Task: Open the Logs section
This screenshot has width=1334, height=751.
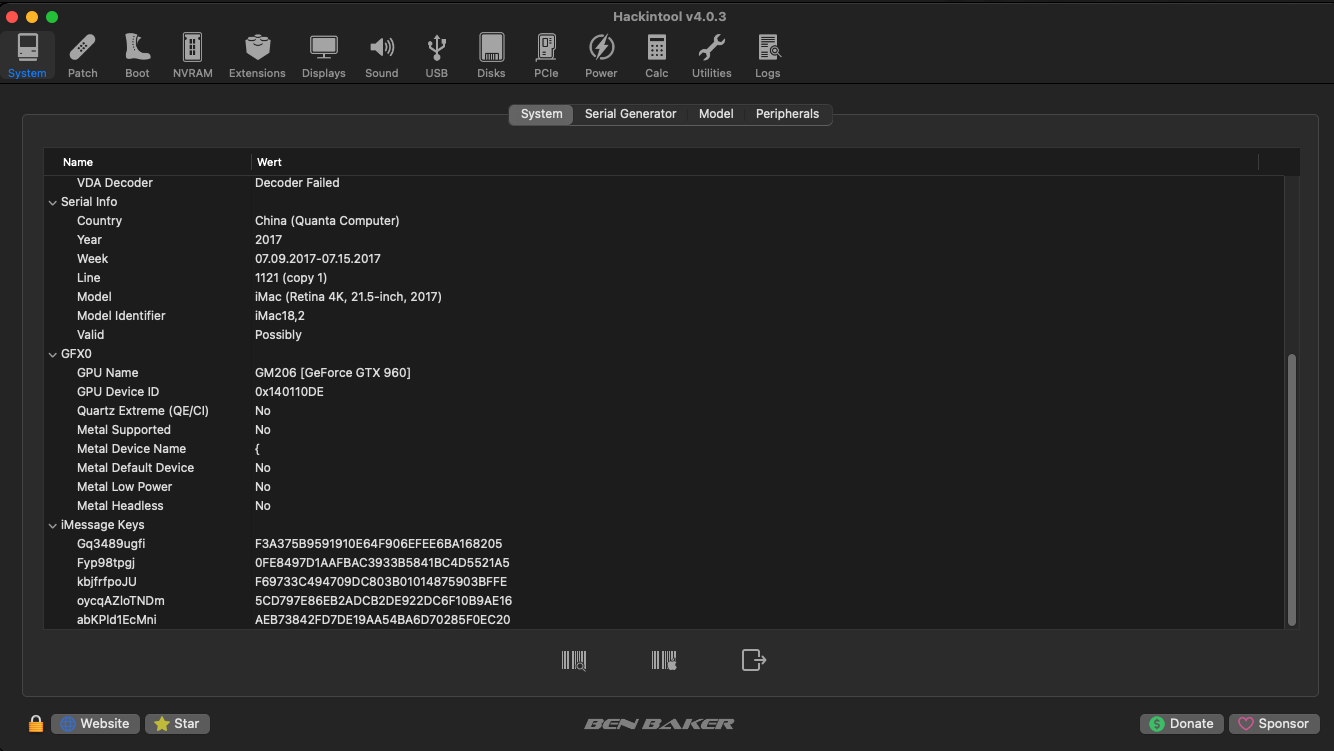Action: point(768,56)
